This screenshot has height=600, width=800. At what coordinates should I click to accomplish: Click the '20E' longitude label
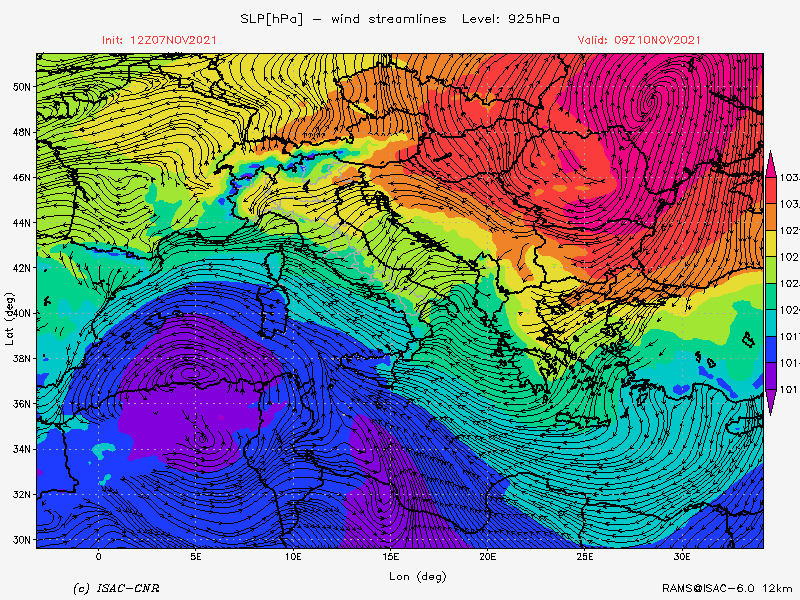click(488, 557)
